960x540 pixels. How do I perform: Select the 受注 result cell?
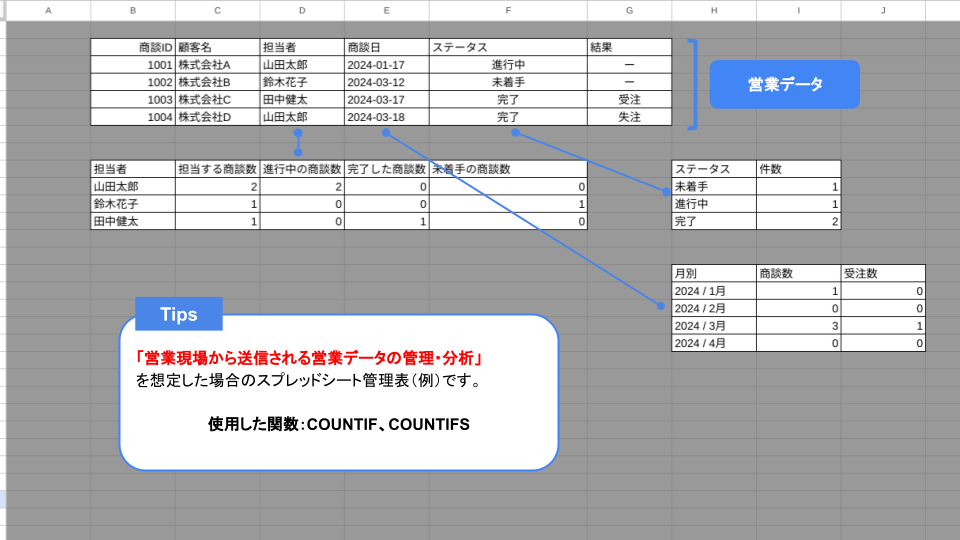[x=629, y=100]
